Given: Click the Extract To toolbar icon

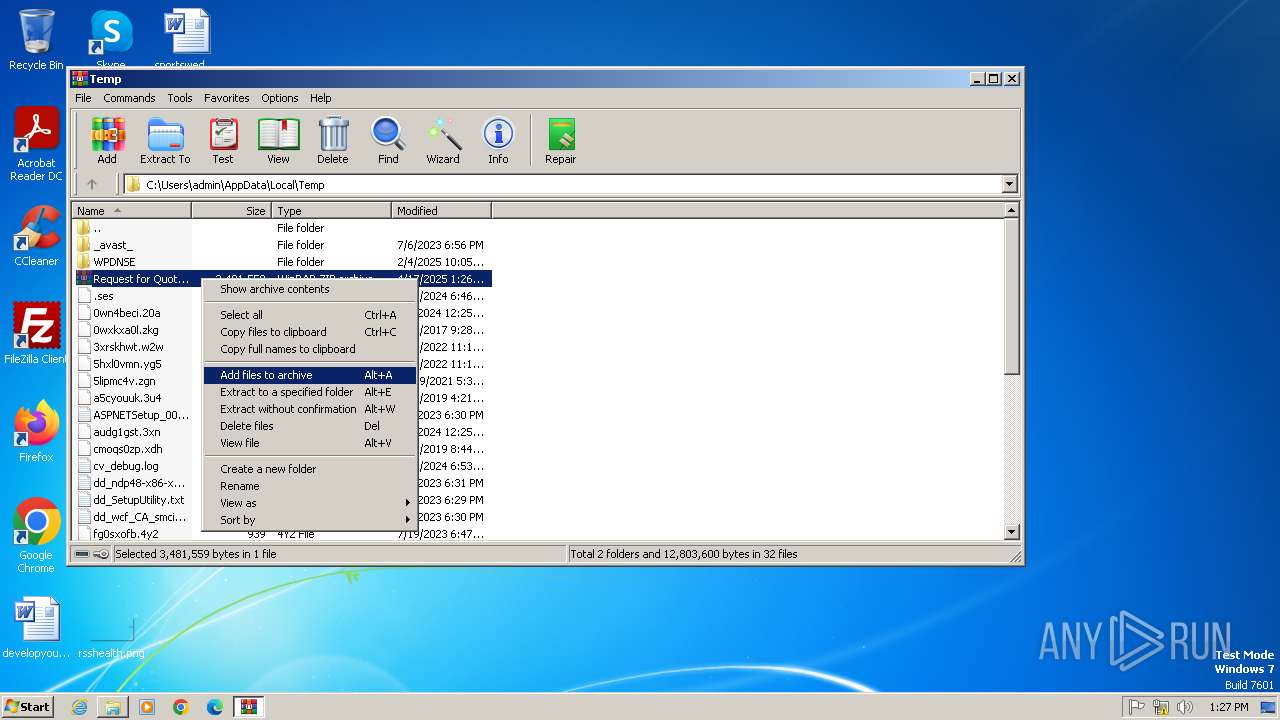Looking at the screenshot, I should pos(165,141).
